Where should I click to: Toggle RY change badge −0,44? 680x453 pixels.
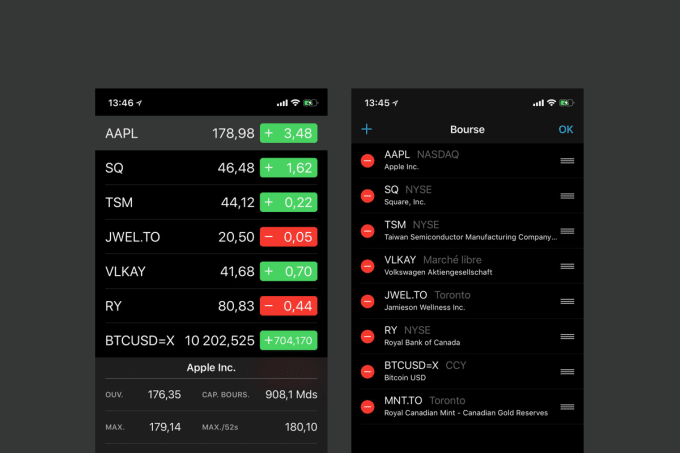[288, 306]
